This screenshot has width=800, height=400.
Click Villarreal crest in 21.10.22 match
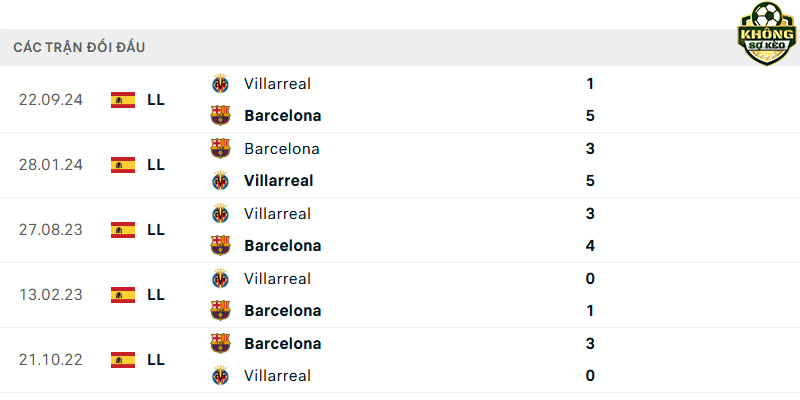point(220,376)
